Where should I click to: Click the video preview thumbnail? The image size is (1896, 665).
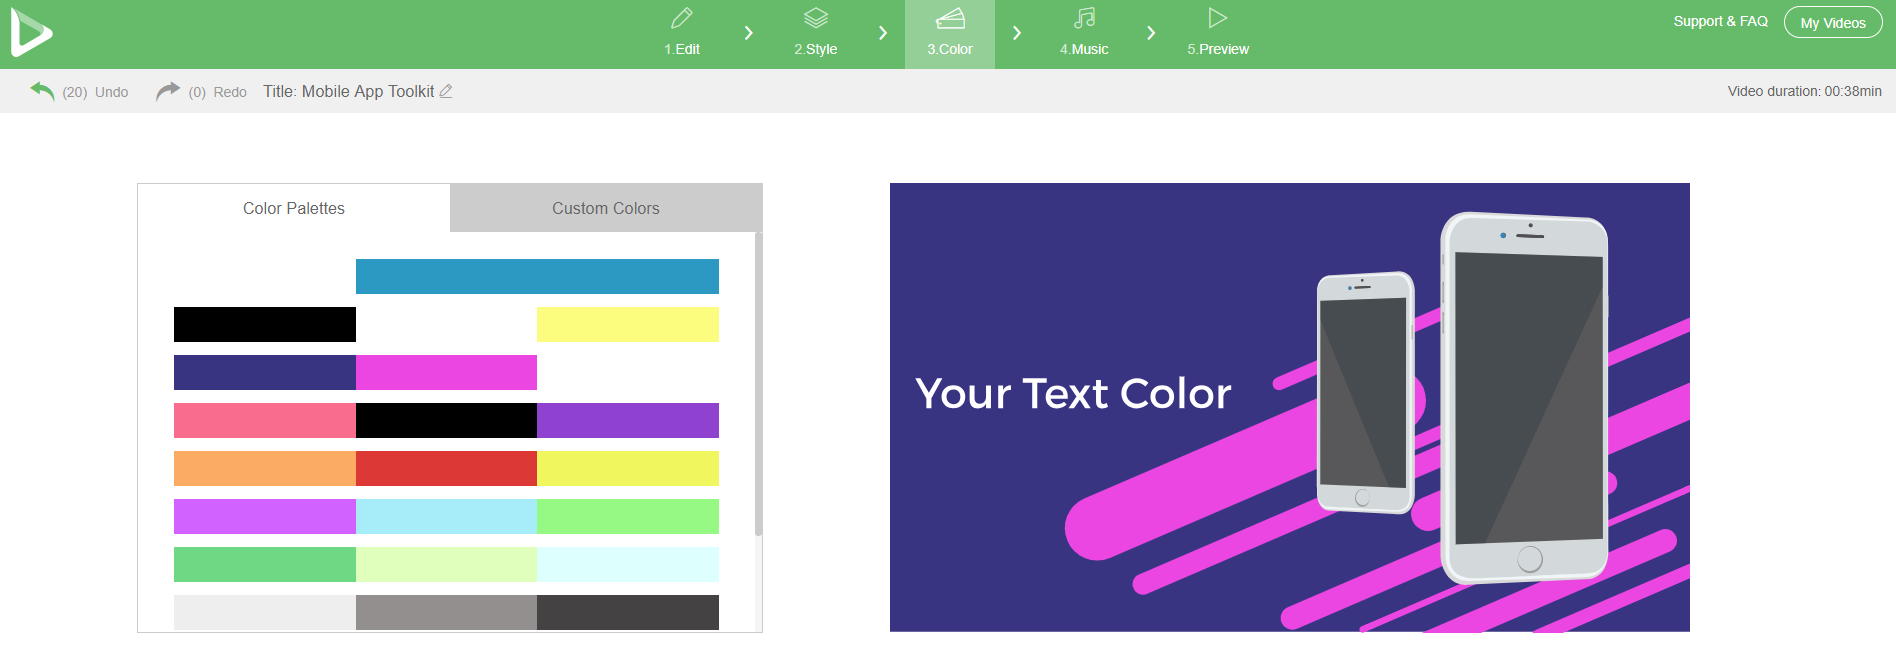1290,407
